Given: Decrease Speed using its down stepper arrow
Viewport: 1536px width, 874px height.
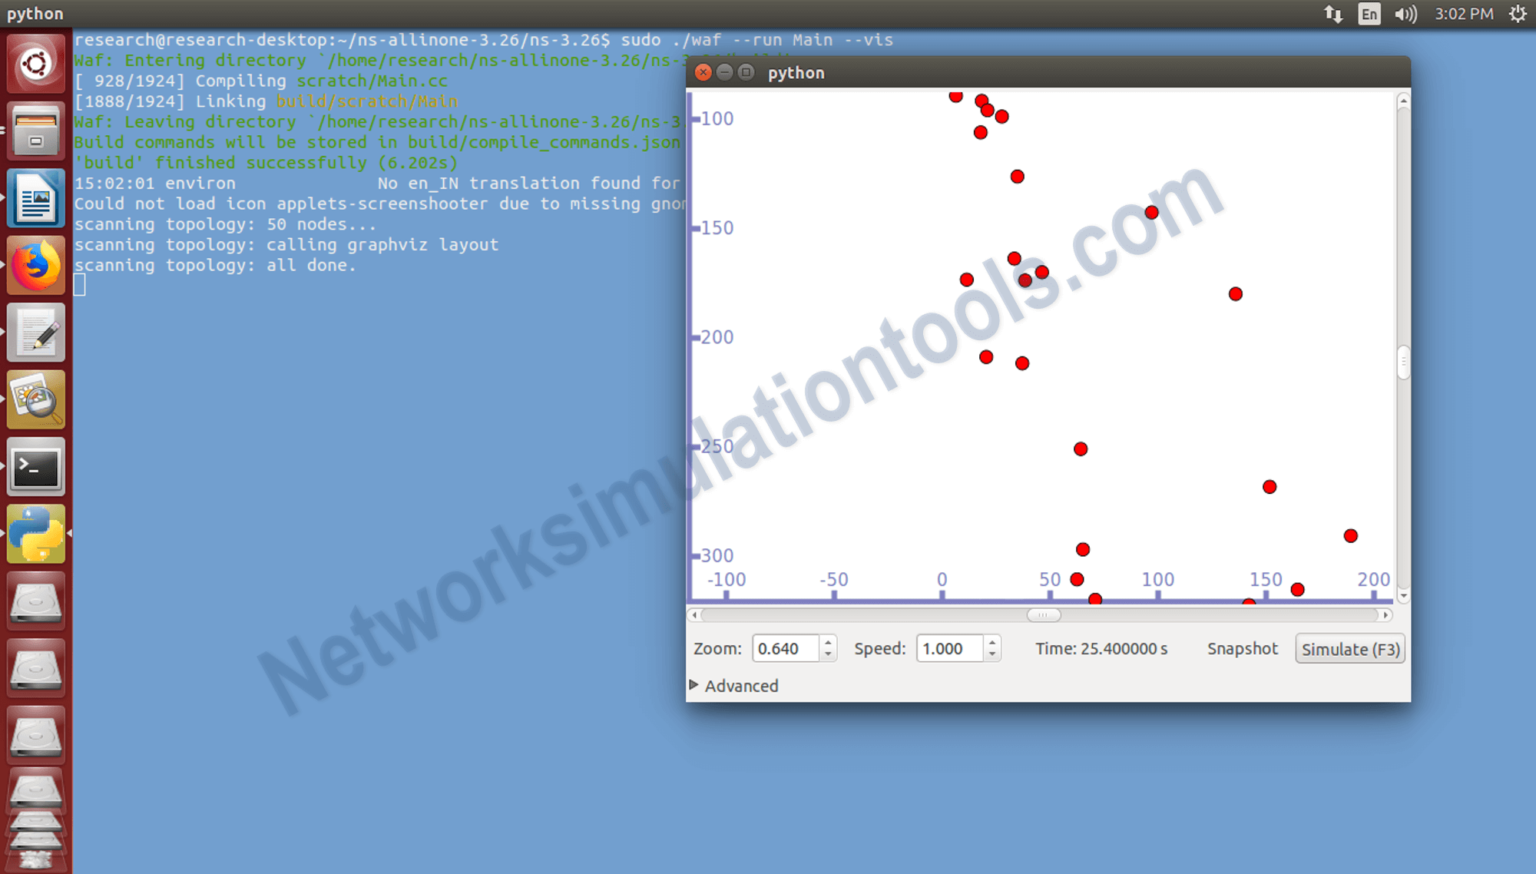Looking at the screenshot, I should pos(990,654).
